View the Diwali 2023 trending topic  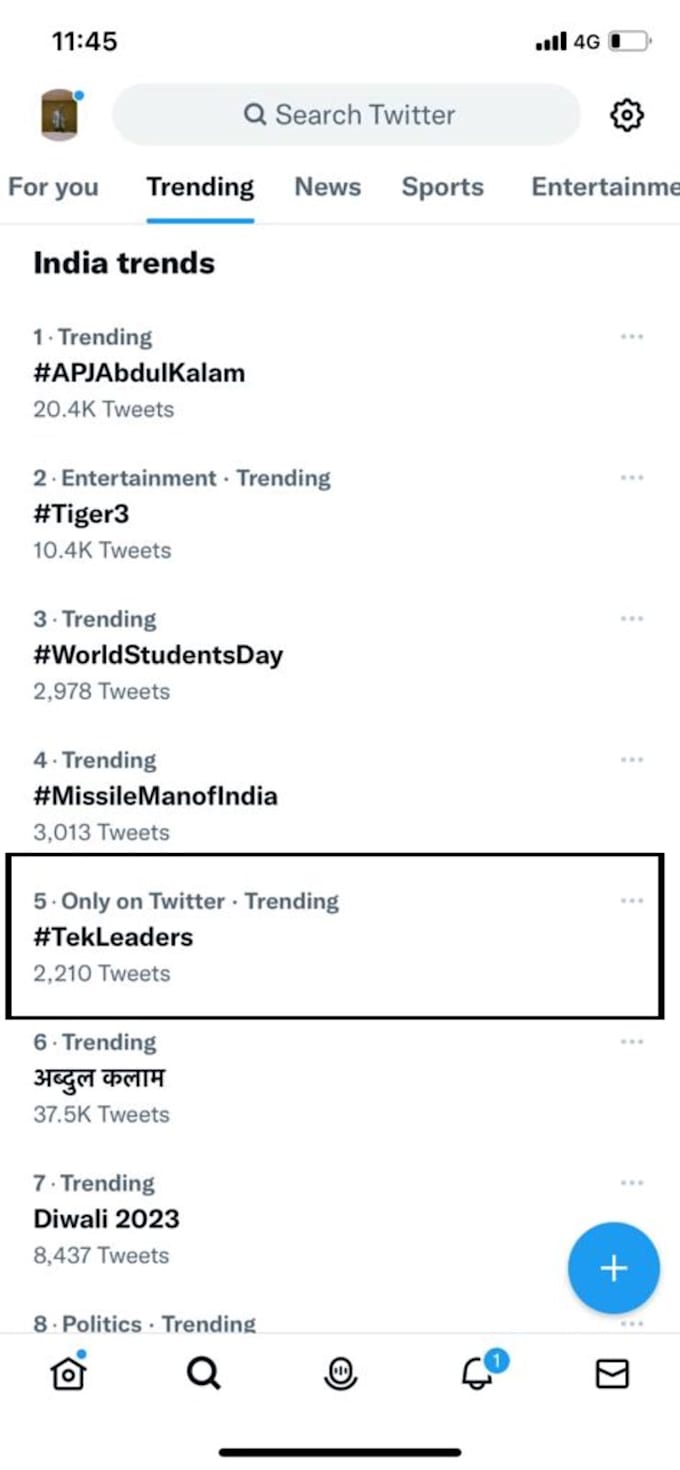point(106,1219)
